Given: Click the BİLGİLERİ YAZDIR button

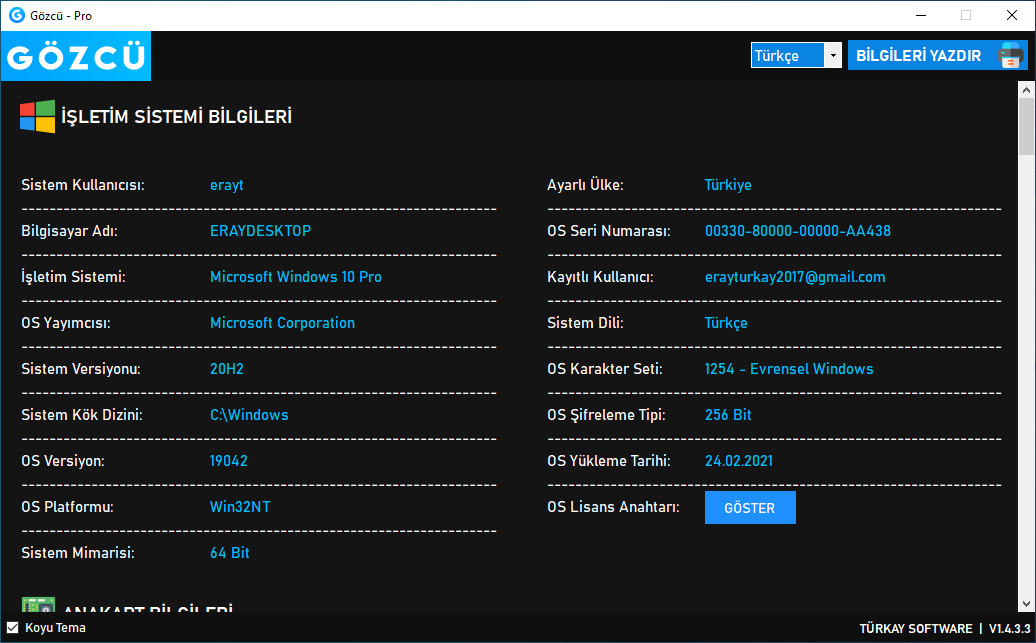Looking at the screenshot, I should [938, 56].
